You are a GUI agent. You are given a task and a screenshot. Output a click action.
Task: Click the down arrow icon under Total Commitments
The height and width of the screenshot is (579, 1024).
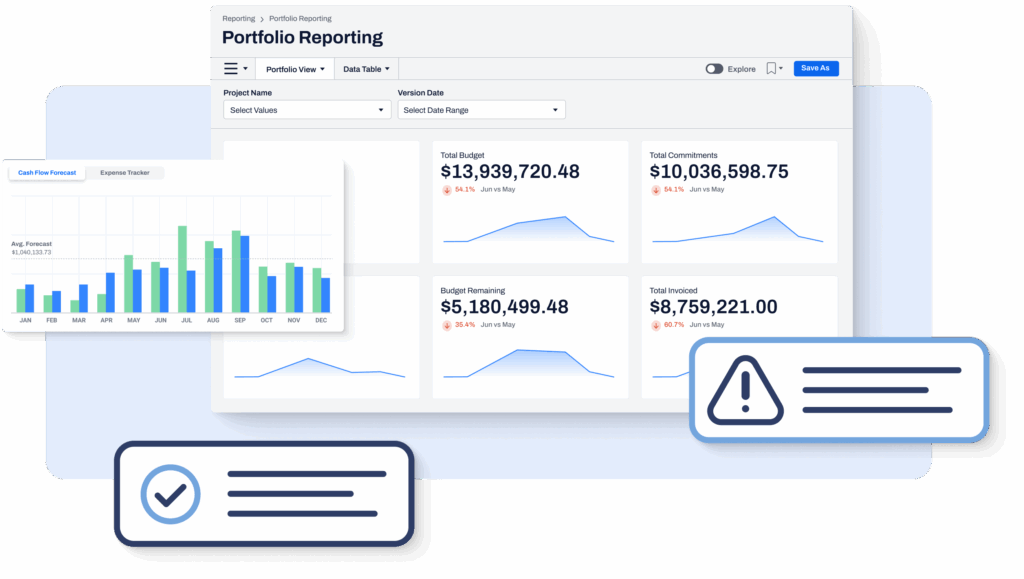[656, 190]
